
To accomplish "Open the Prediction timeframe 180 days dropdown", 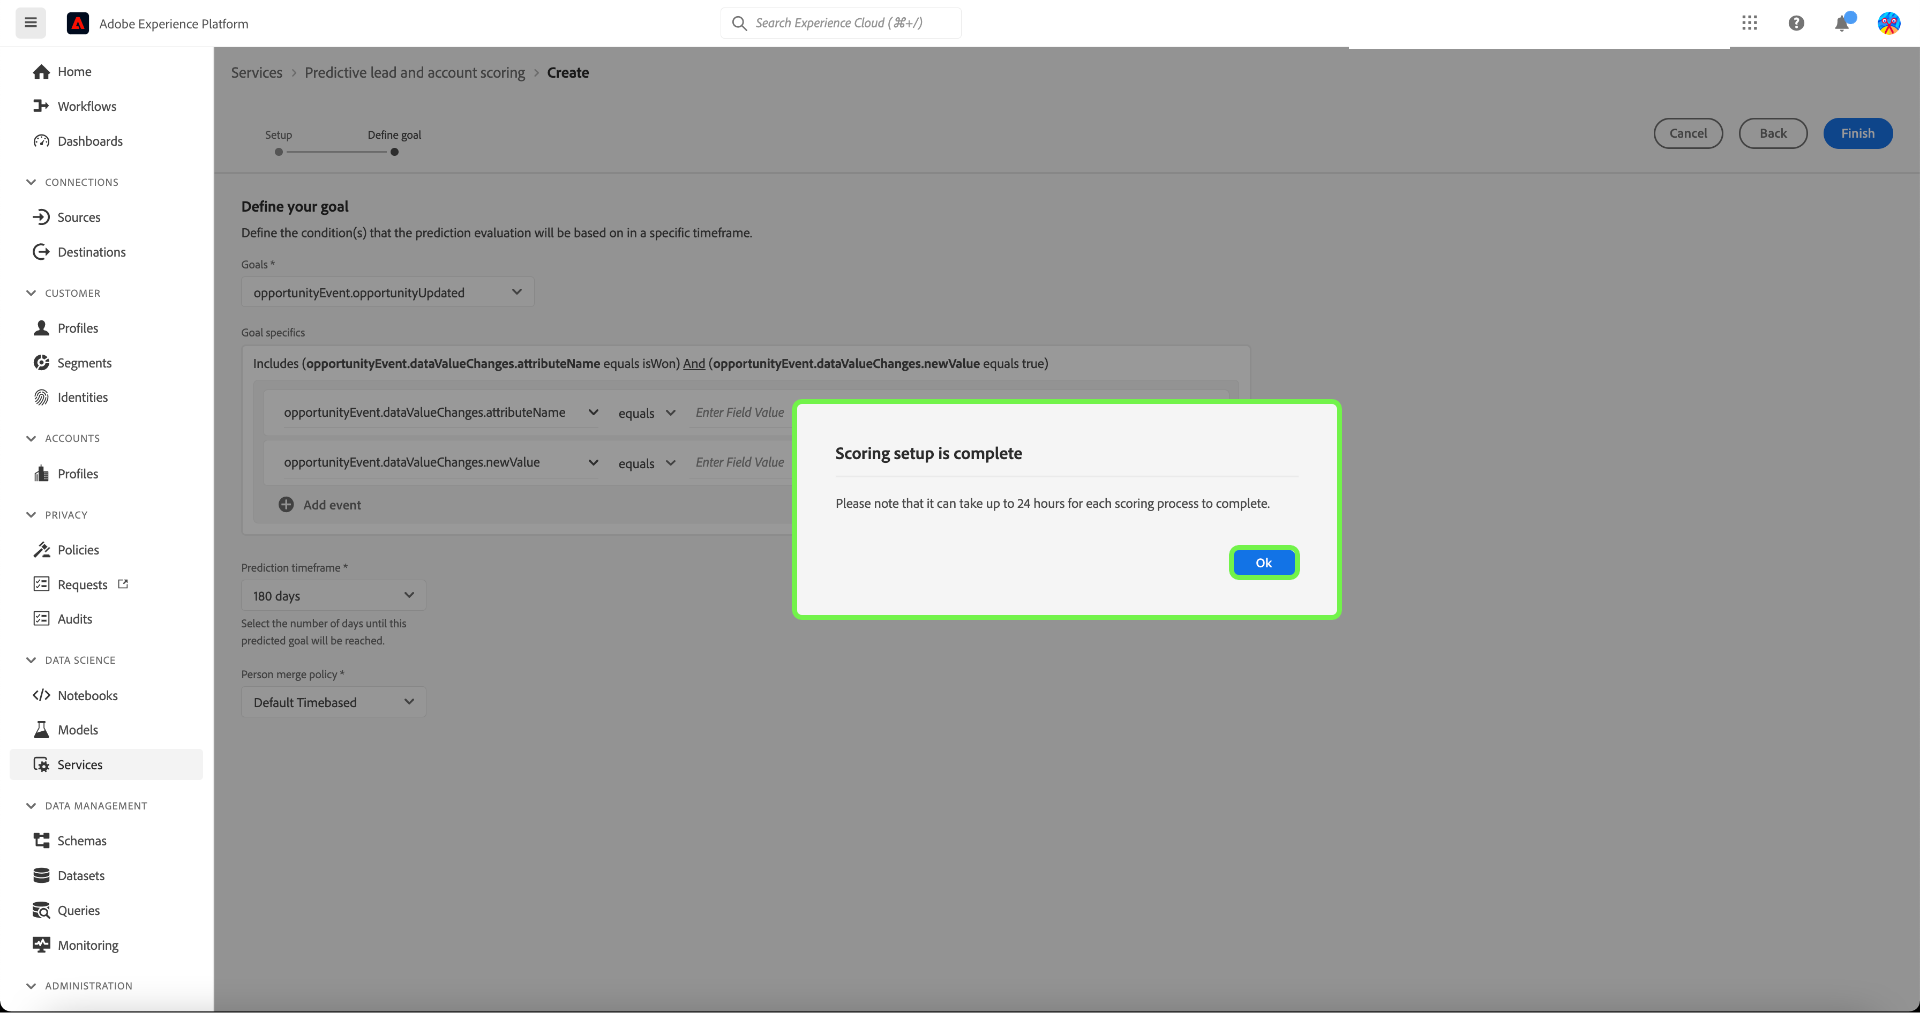I will point(333,596).
